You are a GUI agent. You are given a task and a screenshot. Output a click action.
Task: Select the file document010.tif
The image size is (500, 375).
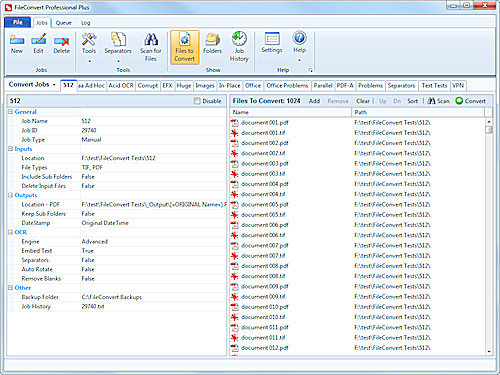pos(263,317)
